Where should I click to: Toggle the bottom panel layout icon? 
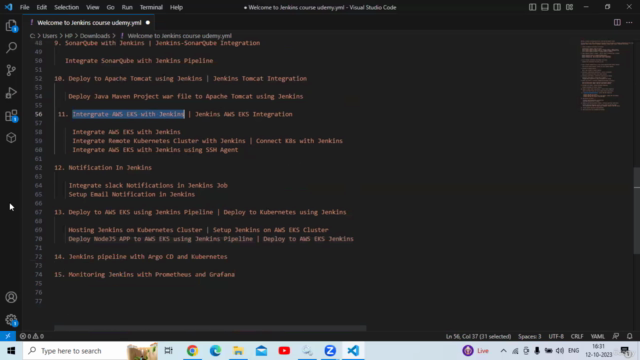(x=544, y=7)
